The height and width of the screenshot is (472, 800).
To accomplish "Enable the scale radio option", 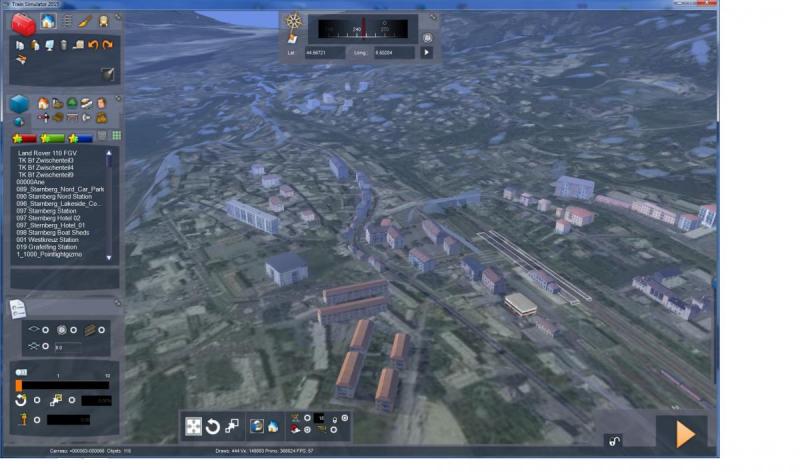I will tap(72, 400).
